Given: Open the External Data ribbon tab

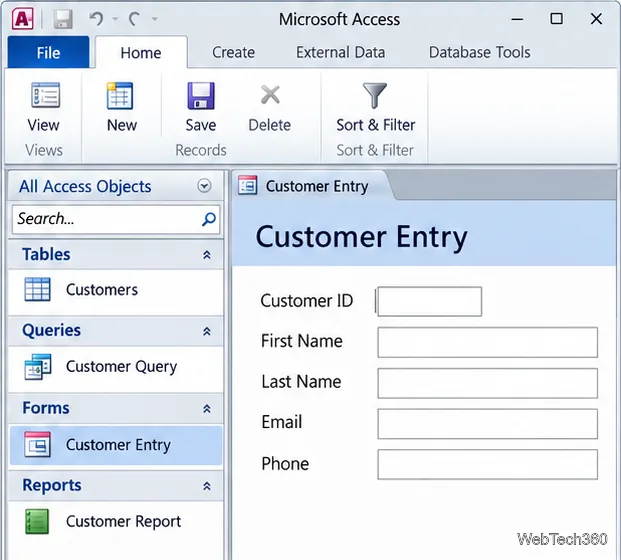Looking at the screenshot, I should click(340, 52).
